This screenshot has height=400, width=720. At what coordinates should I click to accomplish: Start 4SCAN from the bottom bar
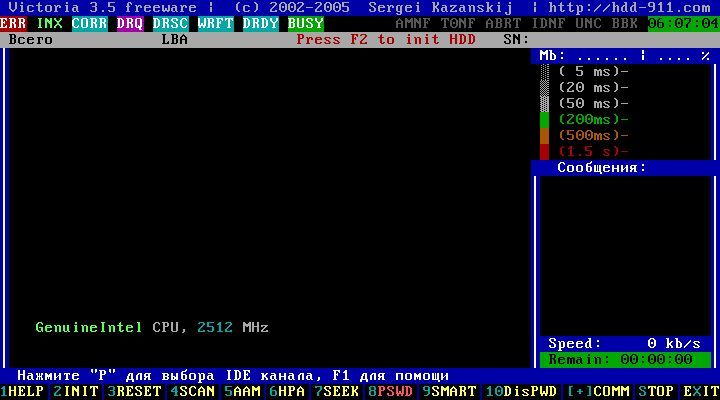(193, 392)
